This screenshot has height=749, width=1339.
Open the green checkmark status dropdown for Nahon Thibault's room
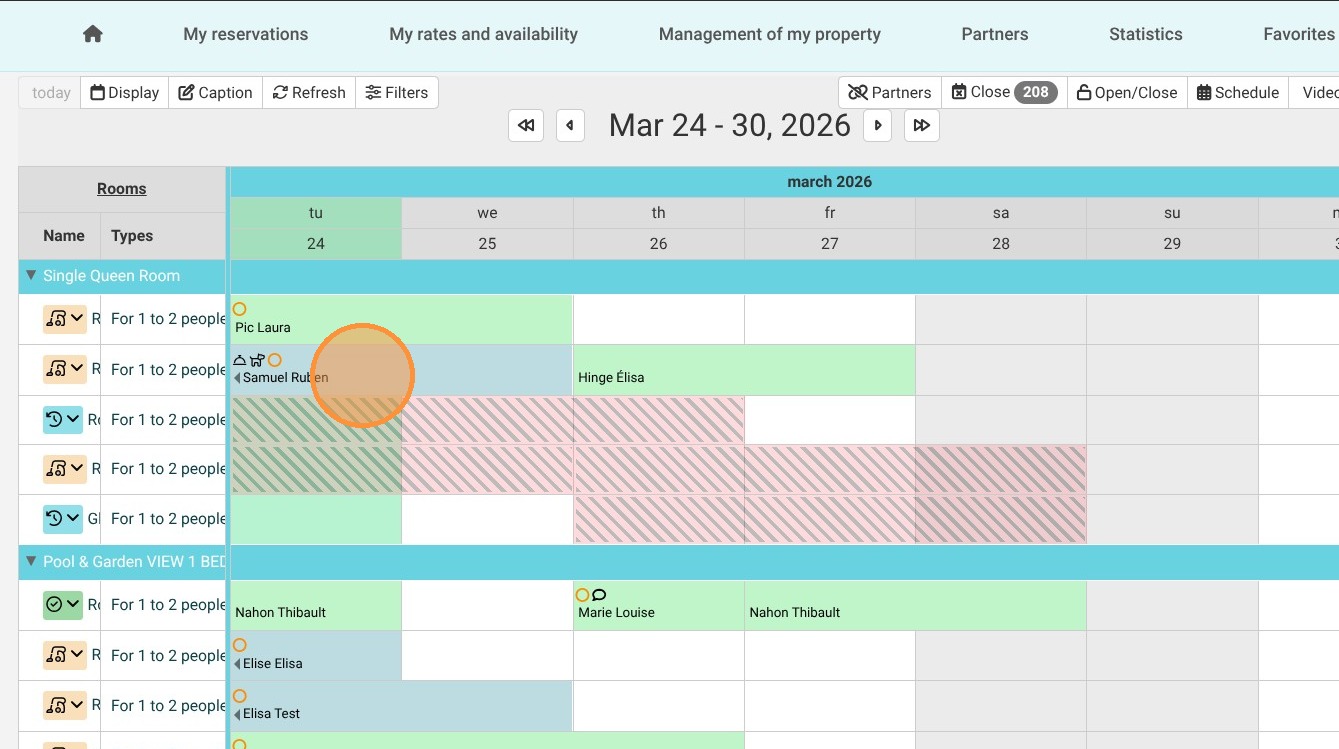(x=63, y=605)
